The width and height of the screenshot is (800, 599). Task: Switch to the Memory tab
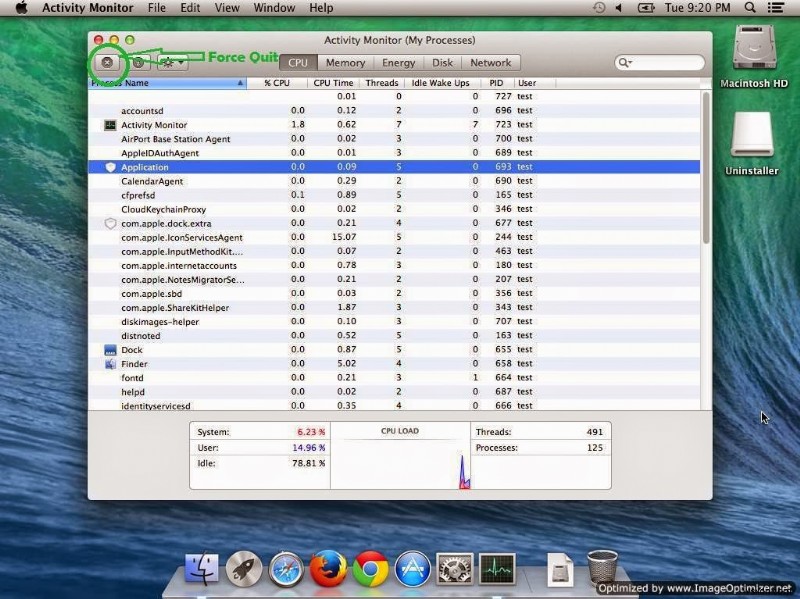coord(344,61)
